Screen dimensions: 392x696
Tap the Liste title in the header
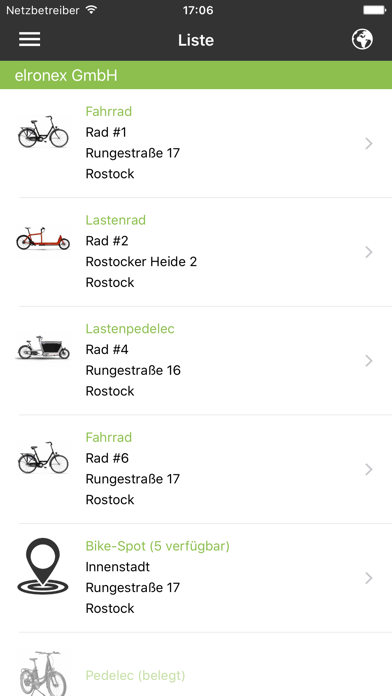[196, 40]
